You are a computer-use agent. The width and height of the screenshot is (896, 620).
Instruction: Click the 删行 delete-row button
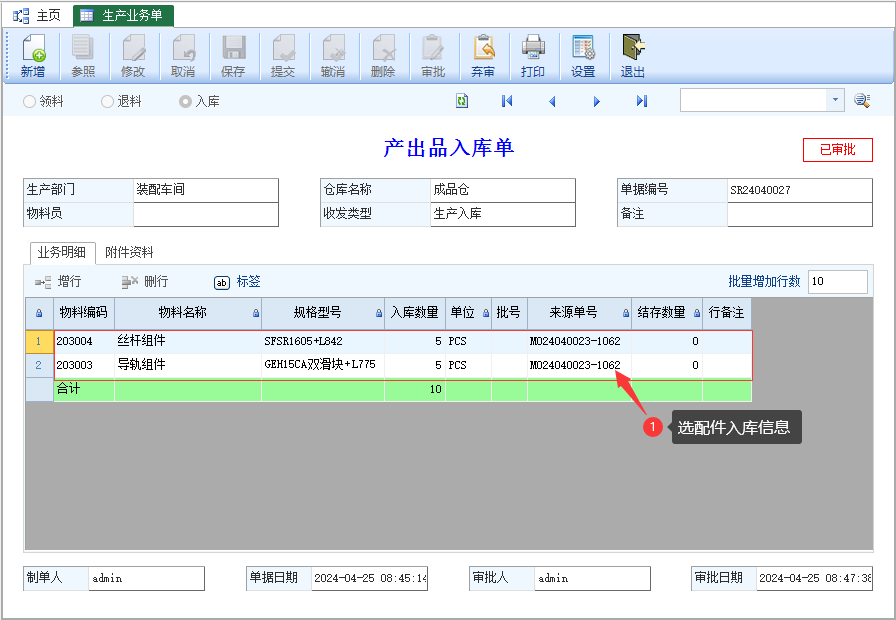click(145, 281)
